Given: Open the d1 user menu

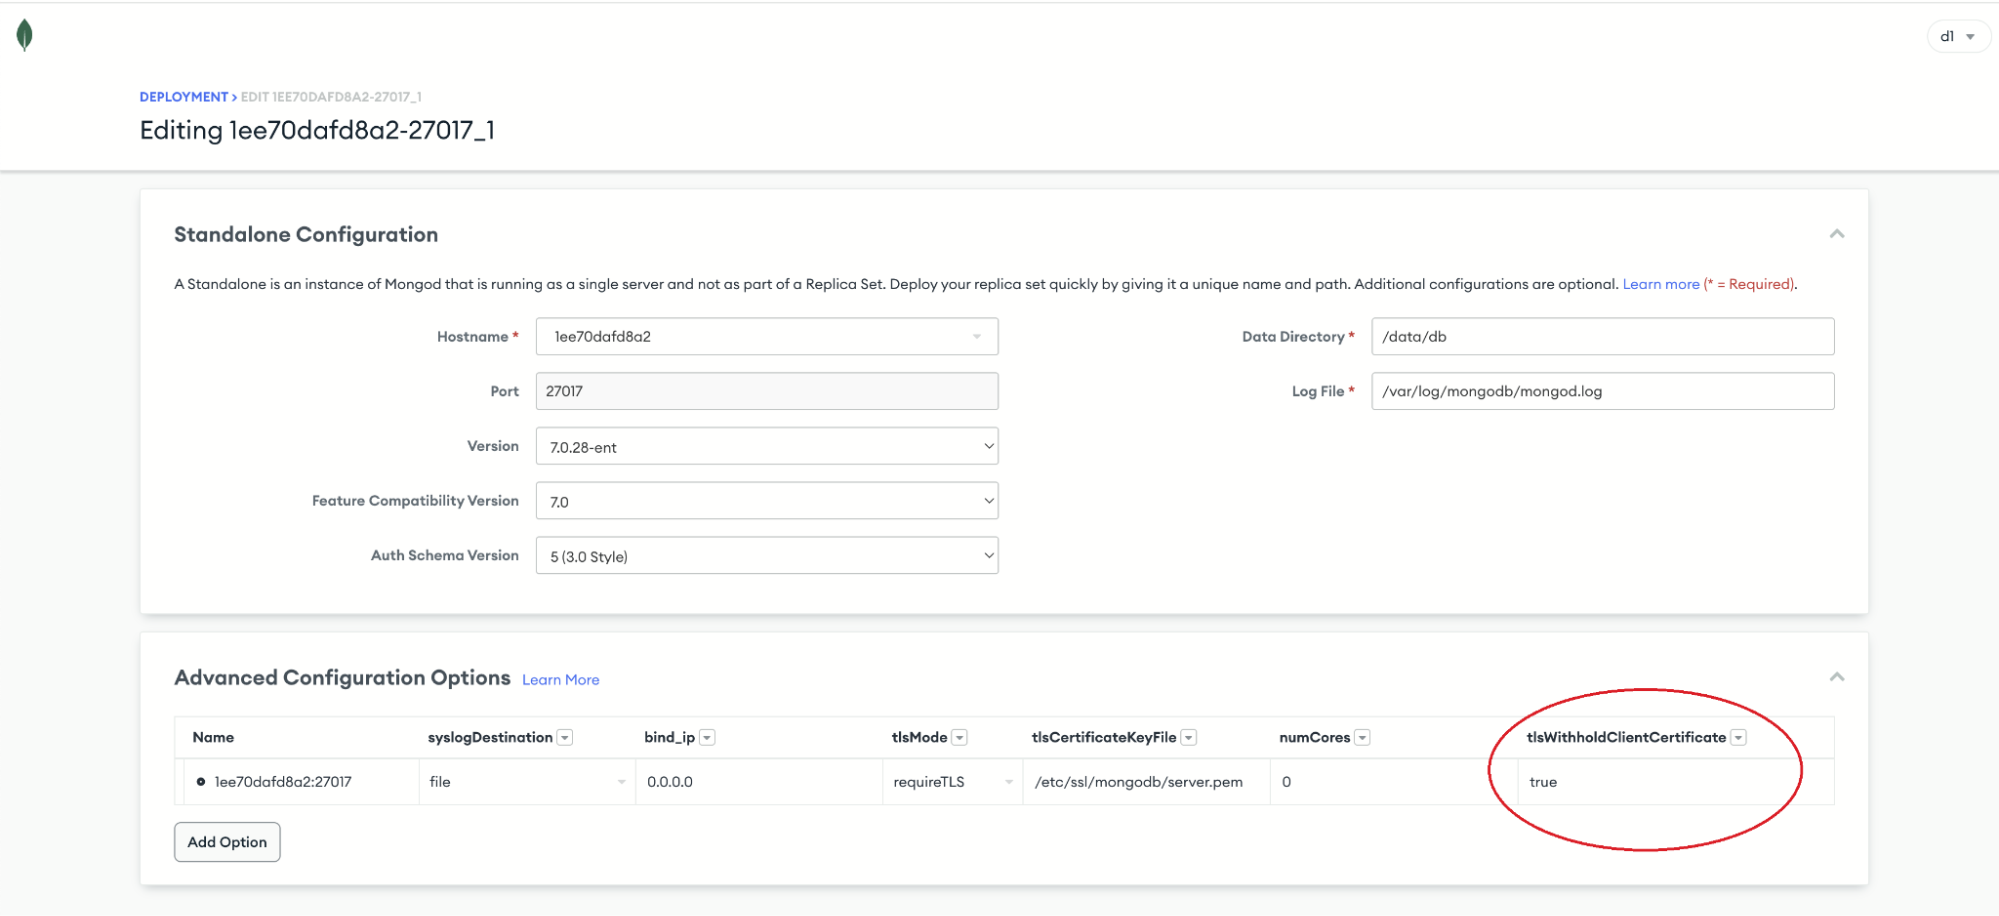Looking at the screenshot, I should 1957,37.
